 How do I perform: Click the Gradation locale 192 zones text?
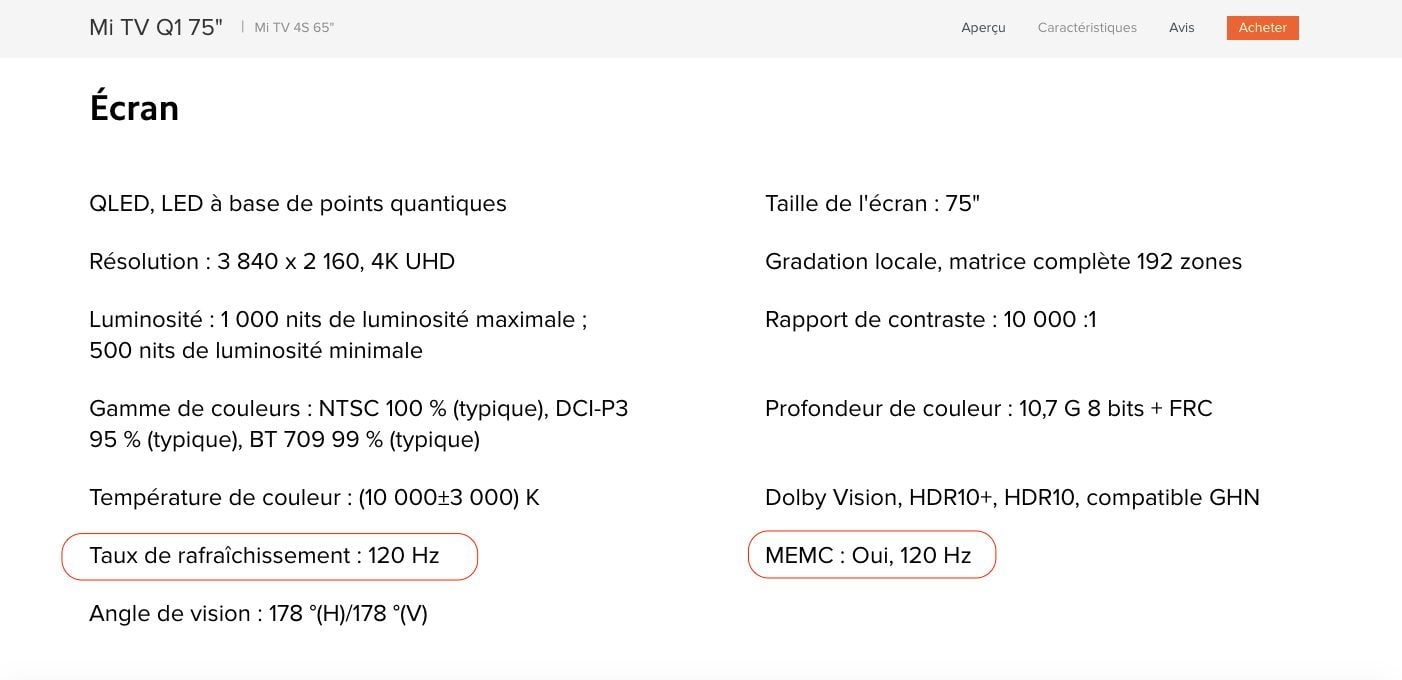1003,262
